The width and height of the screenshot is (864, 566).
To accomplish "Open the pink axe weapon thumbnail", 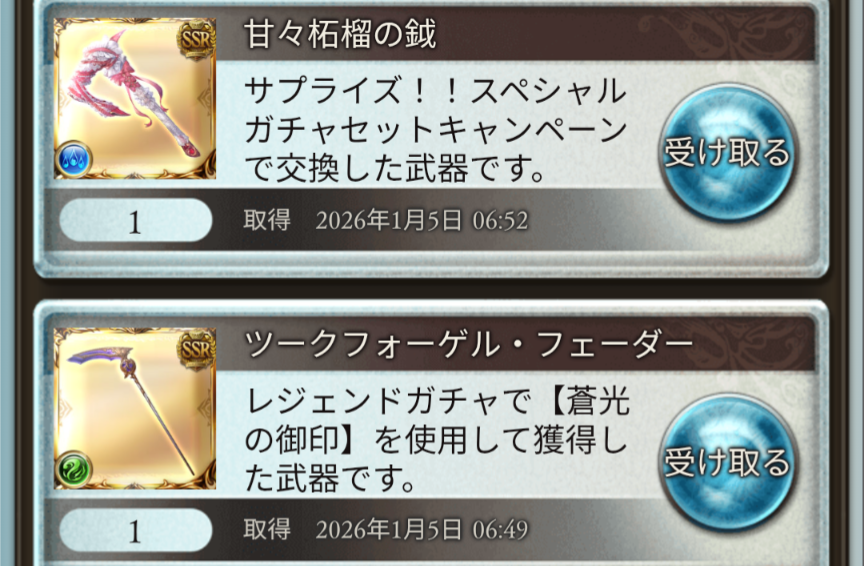I will (135, 99).
